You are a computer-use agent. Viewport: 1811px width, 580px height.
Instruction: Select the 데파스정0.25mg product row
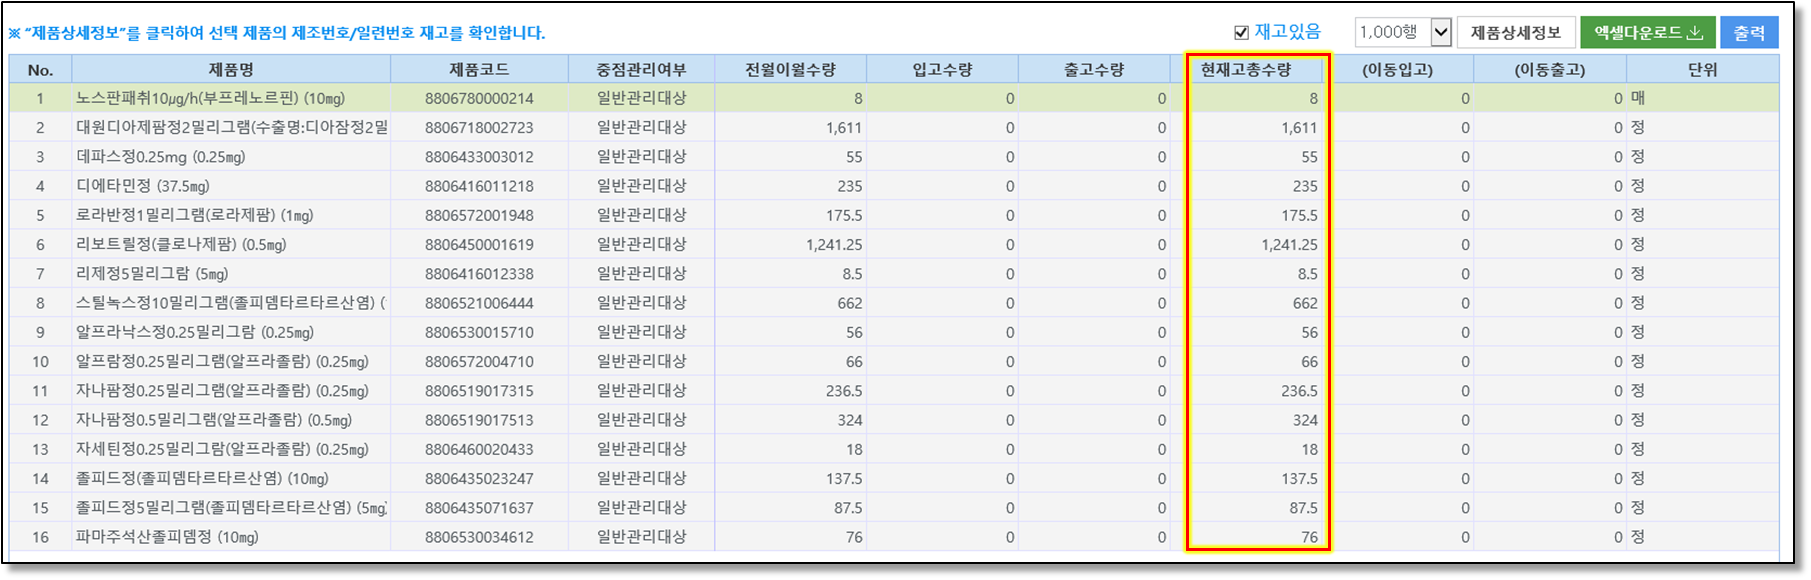pos(161,157)
